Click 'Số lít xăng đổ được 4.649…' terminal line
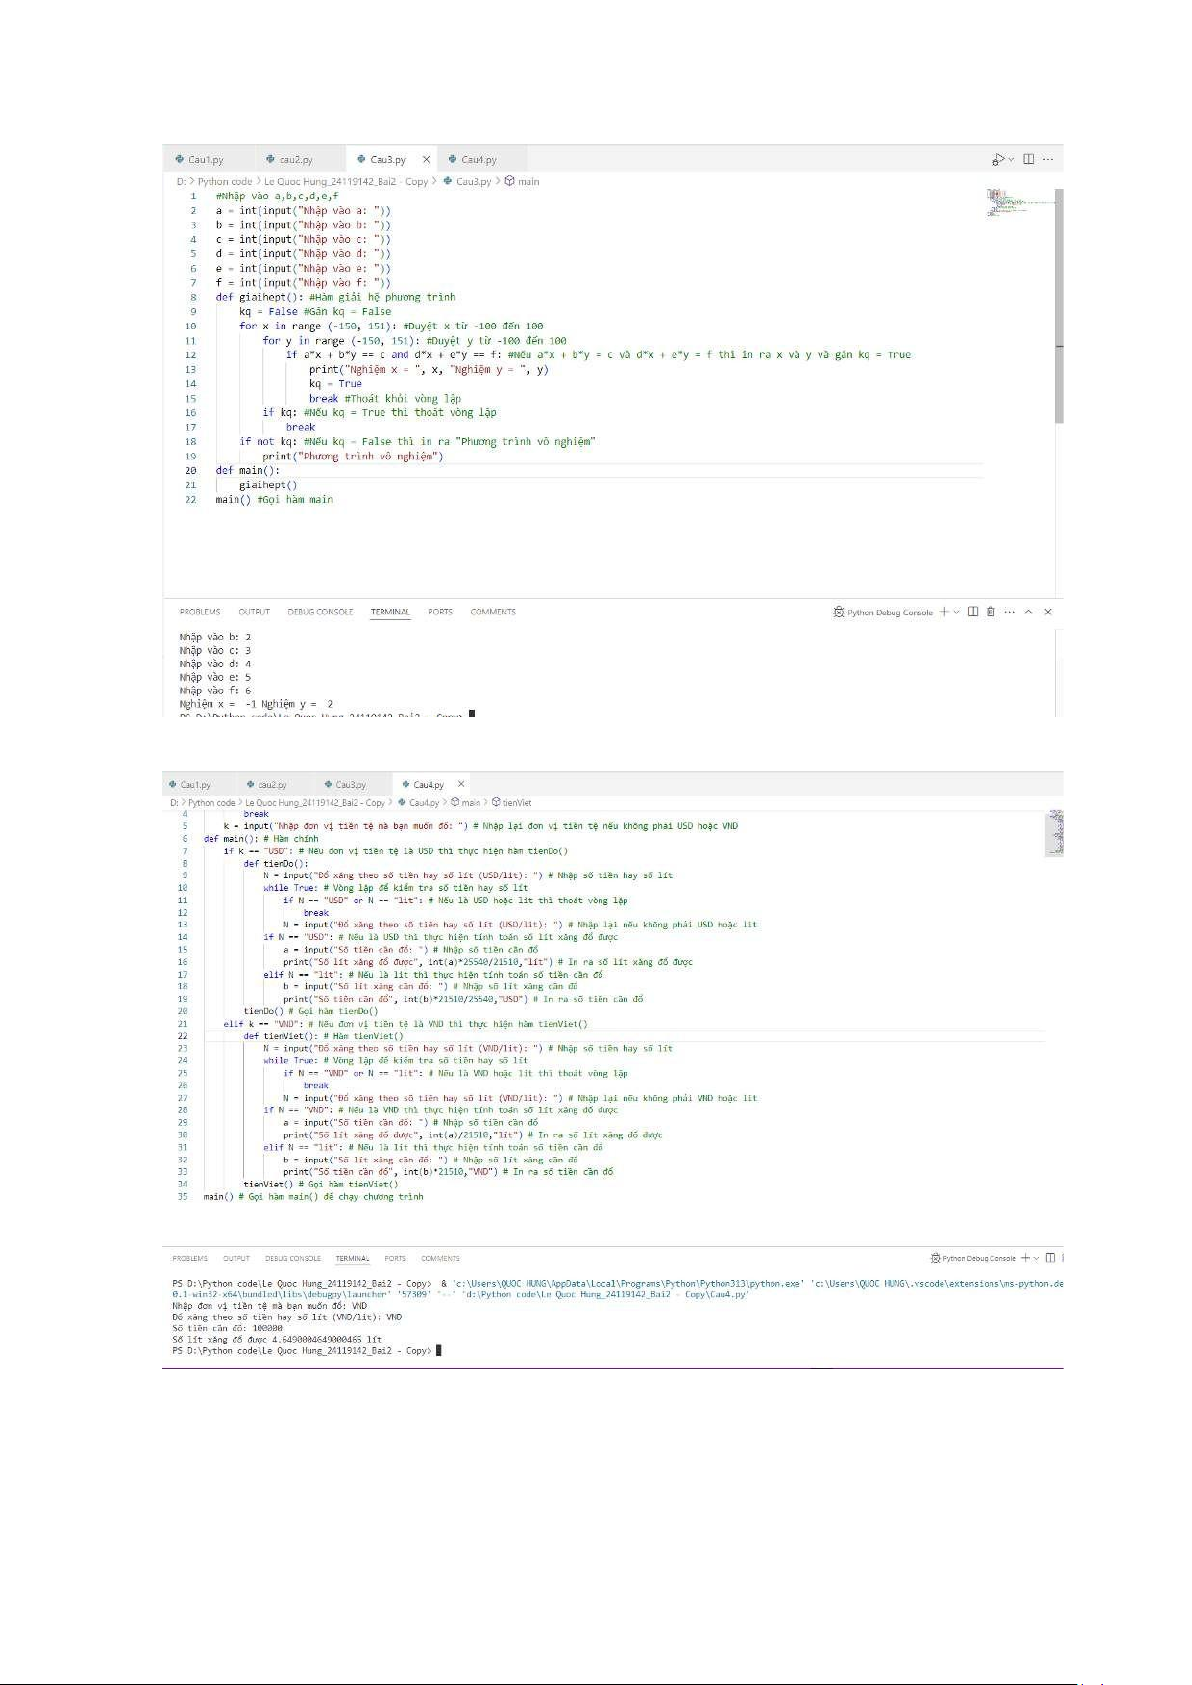The height and width of the screenshot is (1685, 1192). click(x=277, y=1339)
